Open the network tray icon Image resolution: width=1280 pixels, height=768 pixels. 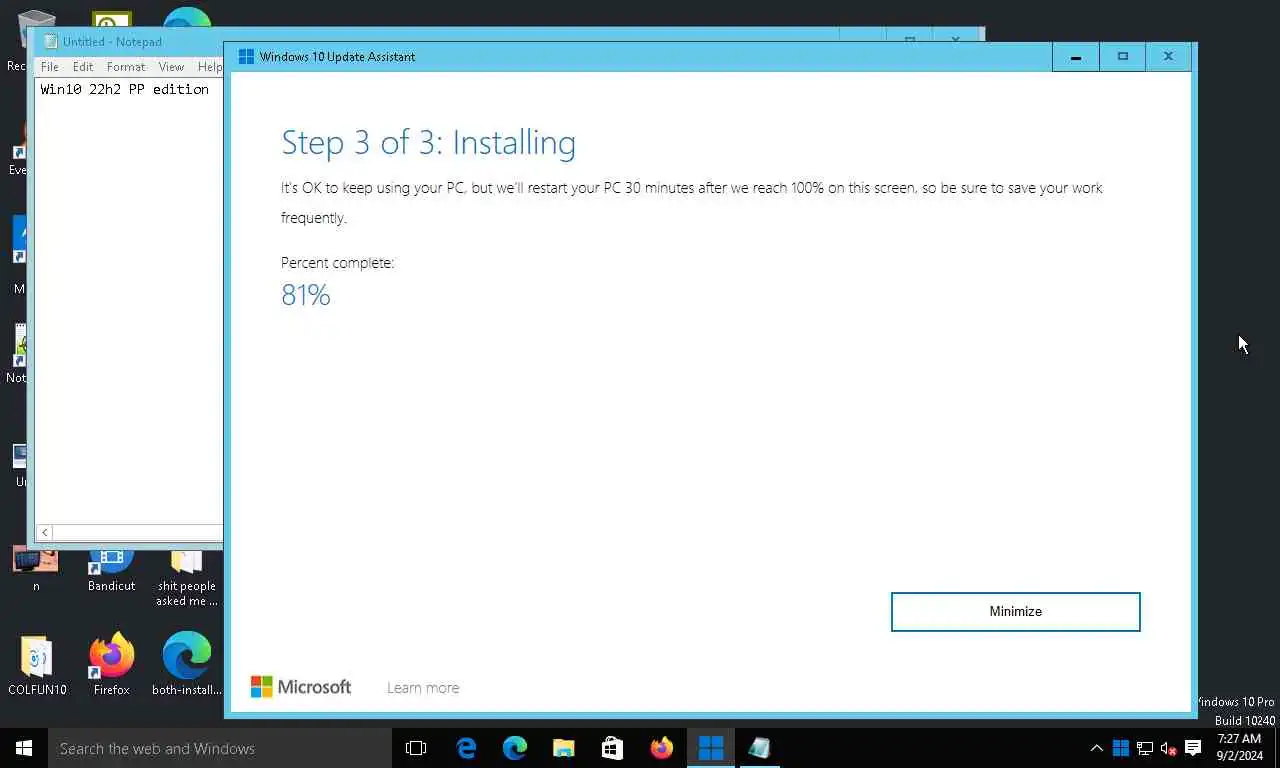coord(1145,748)
